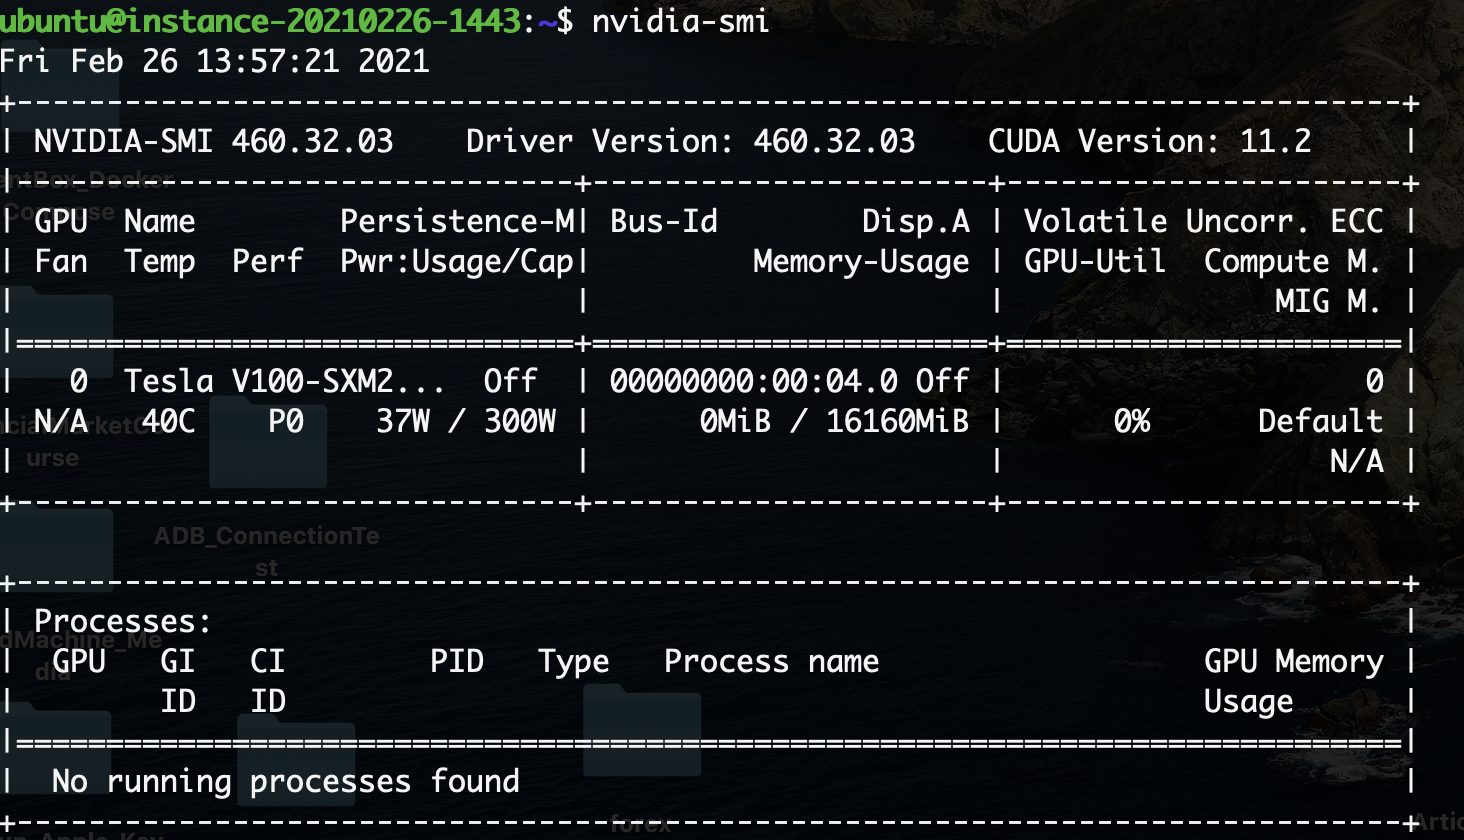This screenshot has width=1464, height=840.
Task: Click the 0% GPU utilization value
Action: 1131,421
